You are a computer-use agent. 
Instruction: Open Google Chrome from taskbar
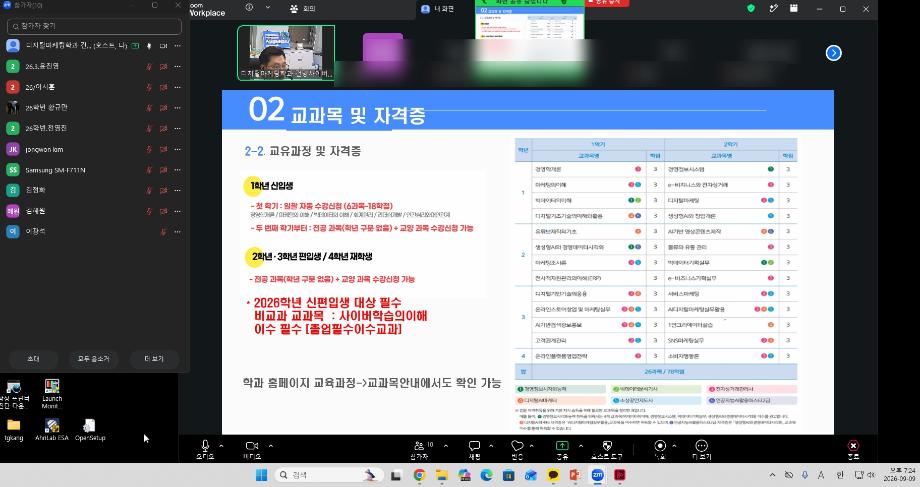tap(419, 475)
